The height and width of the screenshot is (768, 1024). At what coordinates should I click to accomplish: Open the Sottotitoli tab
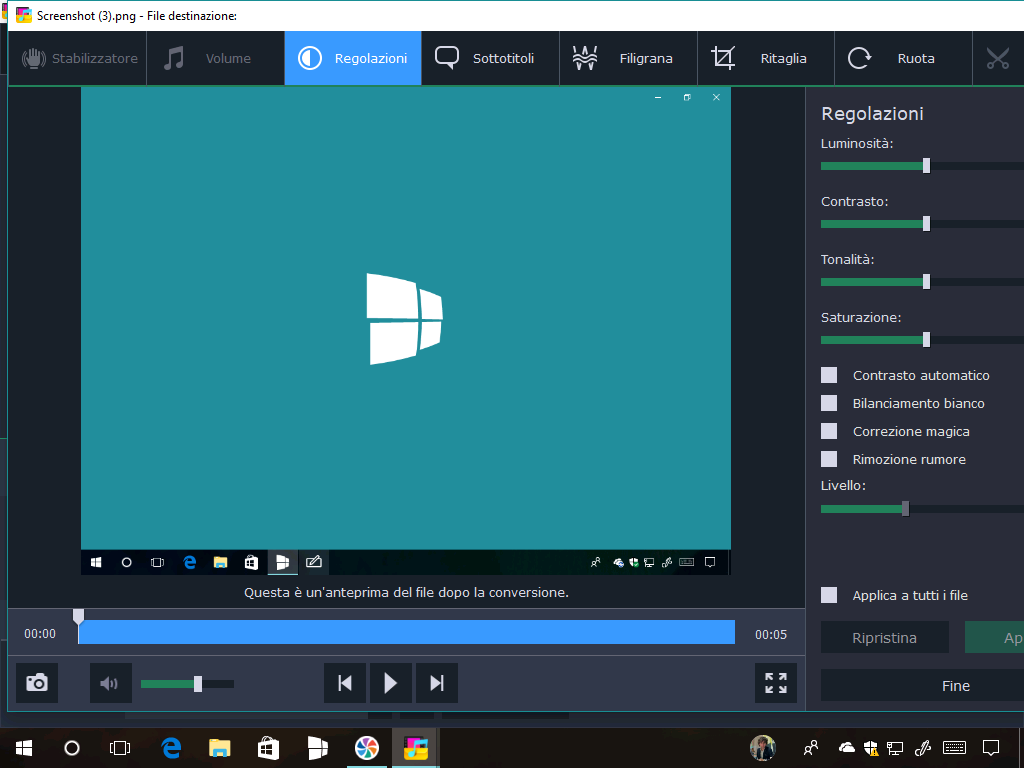[x=490, y=58]
